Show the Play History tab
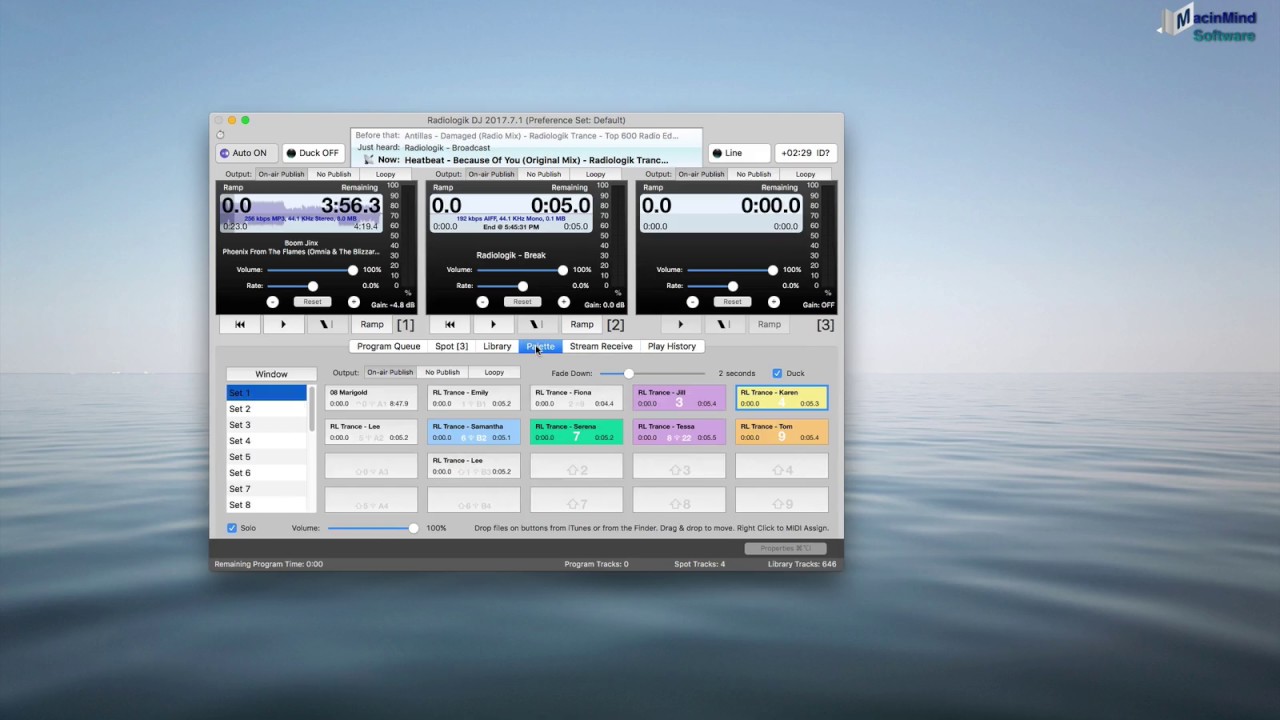Image resolution: width=1280 pixels, height=720 pixels. coord(672,346)
